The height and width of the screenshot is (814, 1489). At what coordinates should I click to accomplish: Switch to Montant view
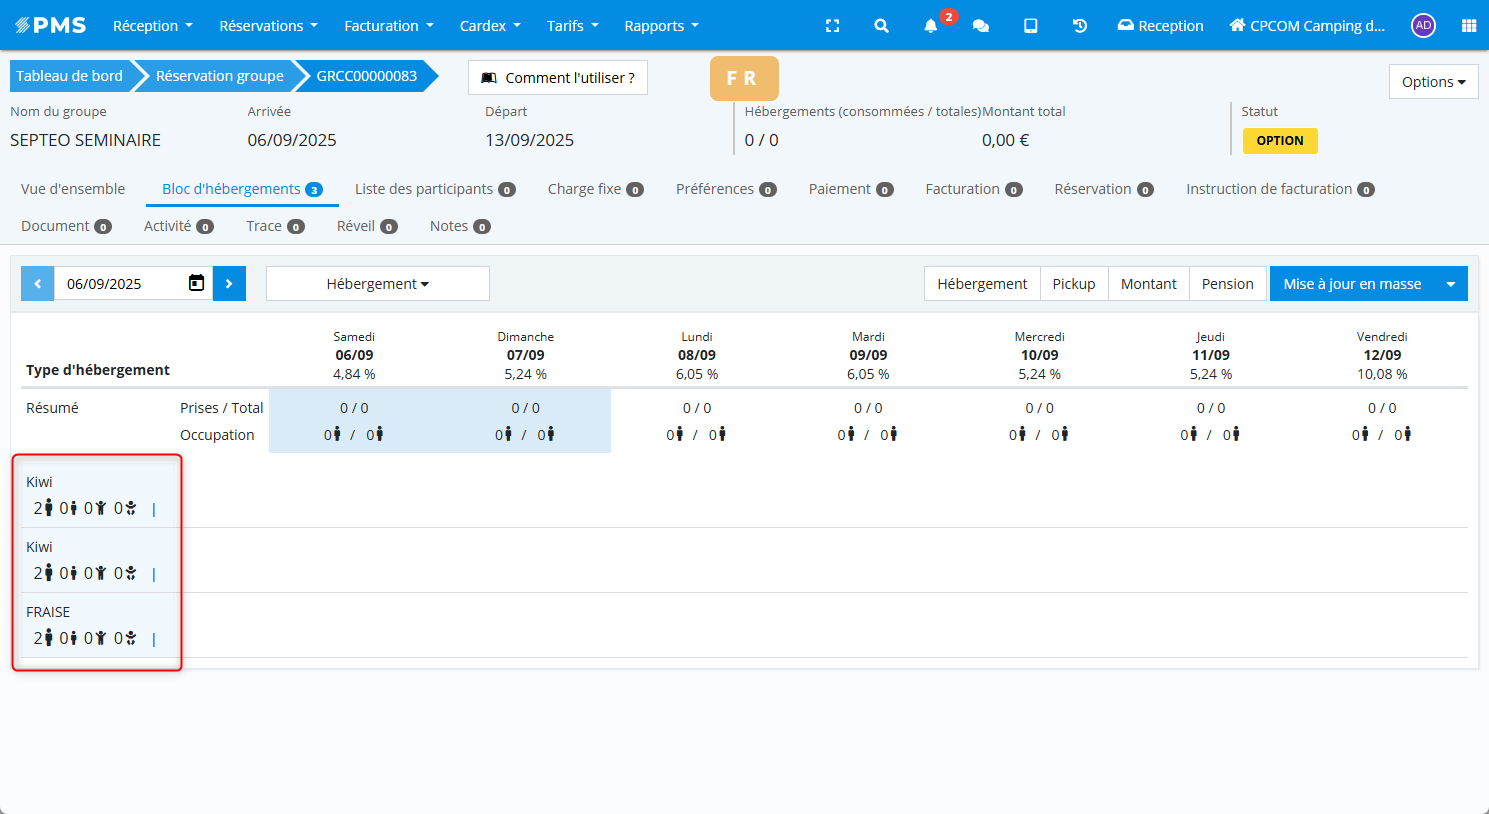coord(1148,284)
